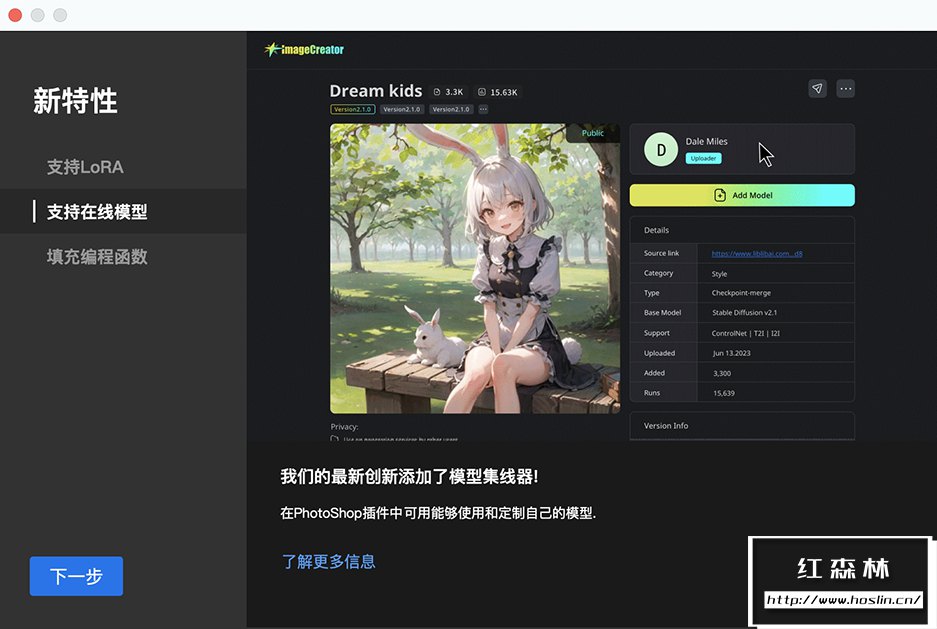The height and width of the screenshot is (629, 937).
Task: Click the Details section header
Action: click(656, 230)
